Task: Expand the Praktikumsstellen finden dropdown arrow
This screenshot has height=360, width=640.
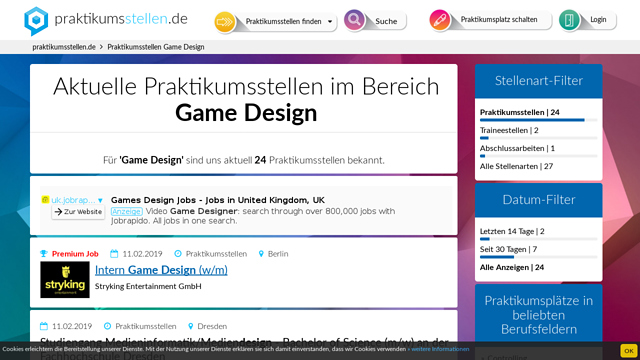Action: coord(330,22)
